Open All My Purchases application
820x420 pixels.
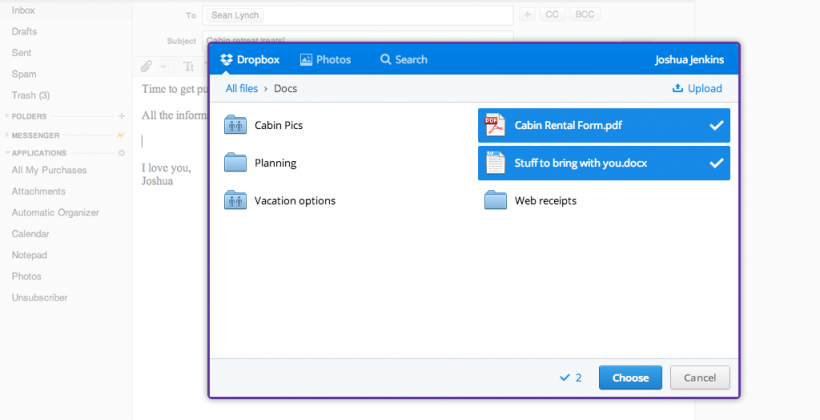tap(49, 170)
